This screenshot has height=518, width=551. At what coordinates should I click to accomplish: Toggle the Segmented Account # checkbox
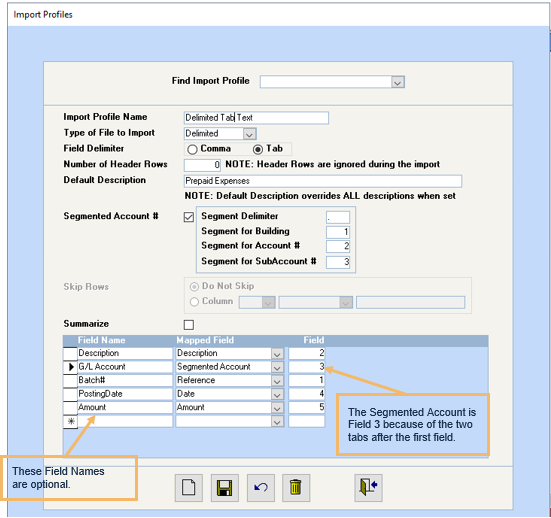[189, 217]
